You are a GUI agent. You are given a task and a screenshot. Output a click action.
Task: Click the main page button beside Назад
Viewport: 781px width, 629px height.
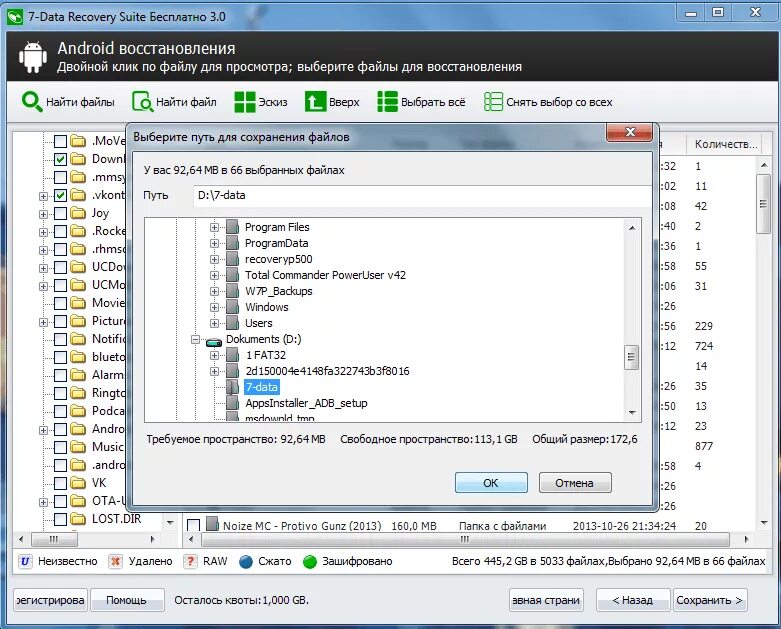(x=546, y=600)
